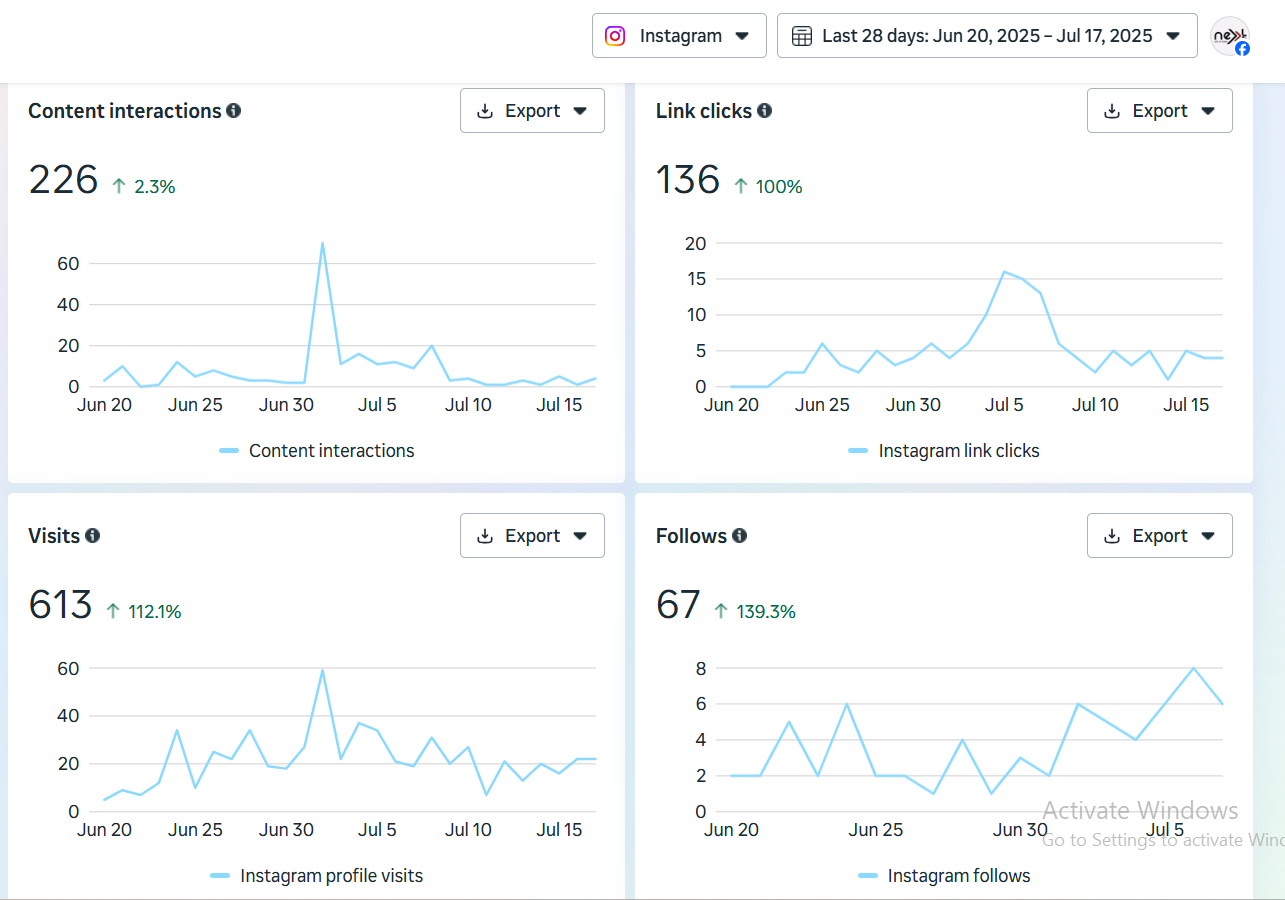Click the 2.3% increase indicator
This screenshot has width=1285, height=900.
[143, 186]
